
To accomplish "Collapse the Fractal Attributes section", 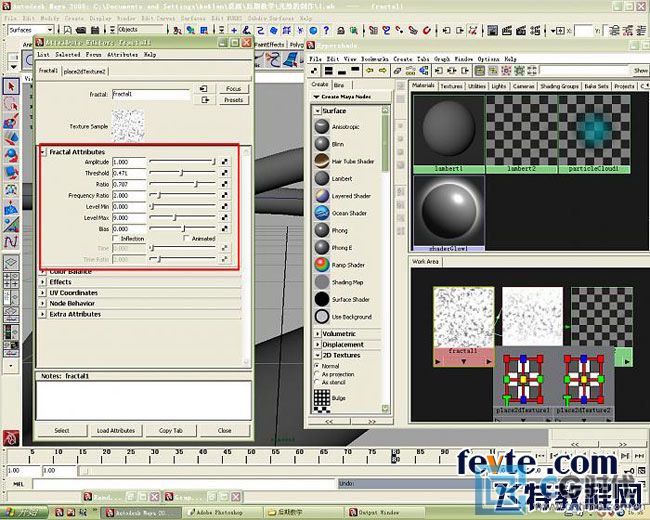I will (44, 152).
